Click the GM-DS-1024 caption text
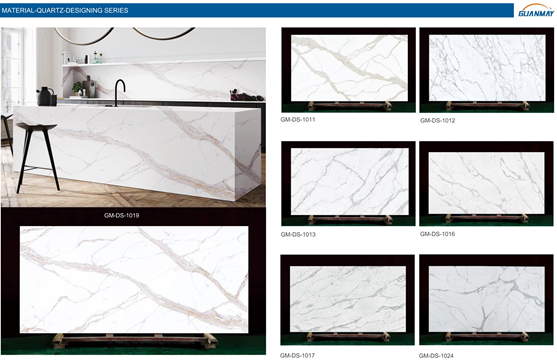This screenshot has width=557, height=362. (x=436, y=356)
